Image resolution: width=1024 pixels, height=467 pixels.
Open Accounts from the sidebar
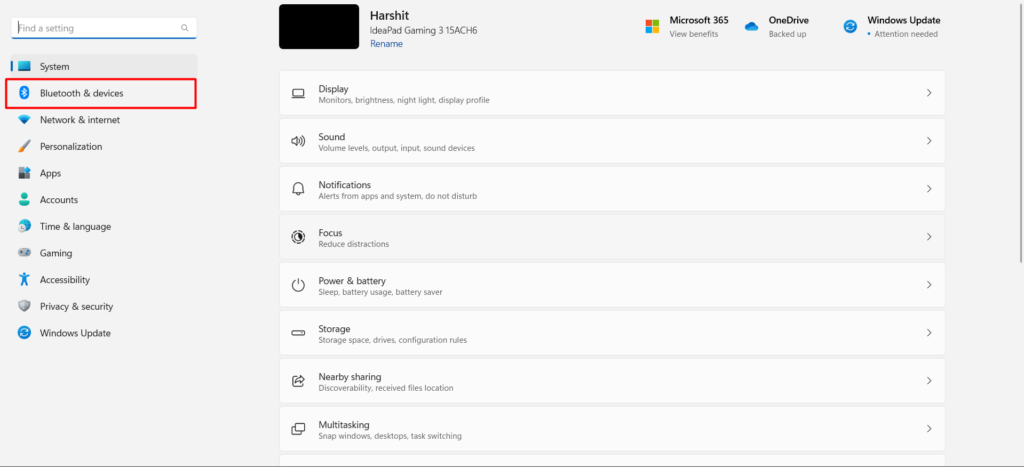point(58,200)
